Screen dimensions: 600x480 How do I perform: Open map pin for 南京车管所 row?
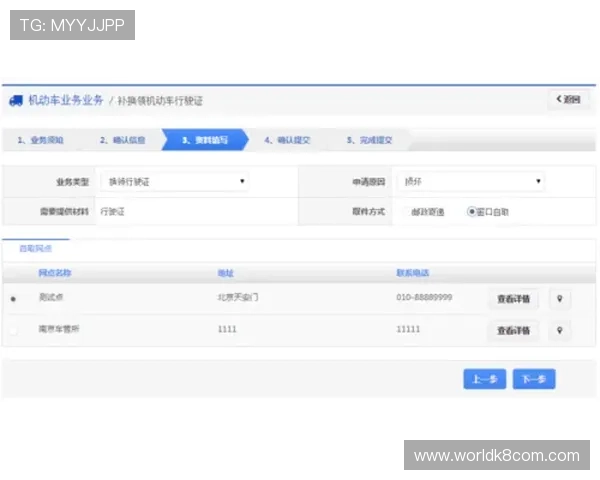(x=559, y=330)
